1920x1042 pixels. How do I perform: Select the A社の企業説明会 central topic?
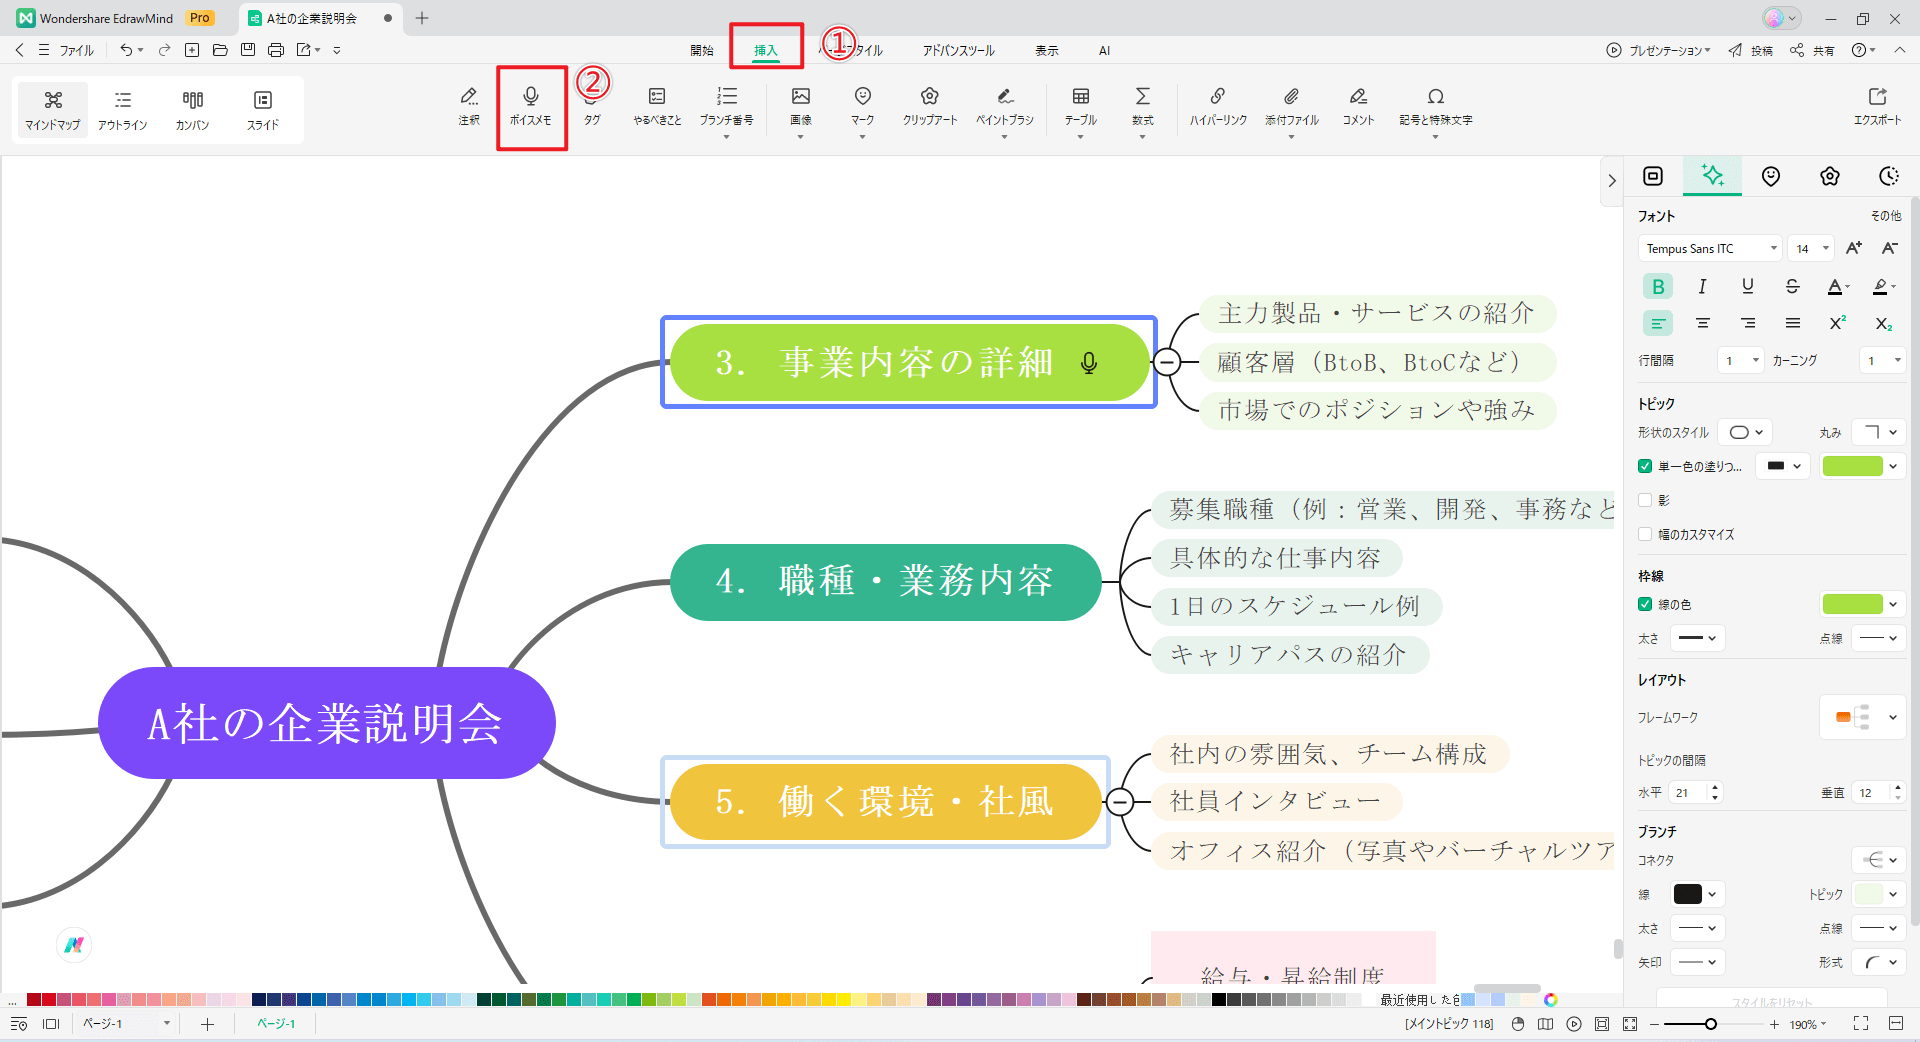click(327, 723)
